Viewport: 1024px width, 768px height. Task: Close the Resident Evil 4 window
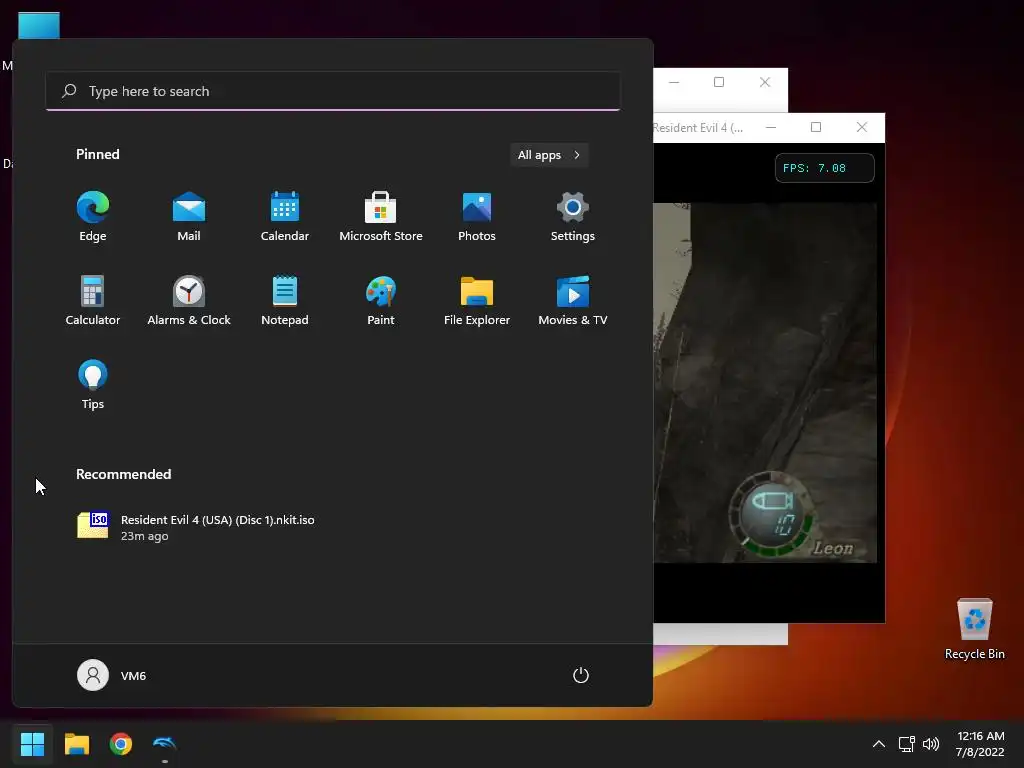point(862,127)
